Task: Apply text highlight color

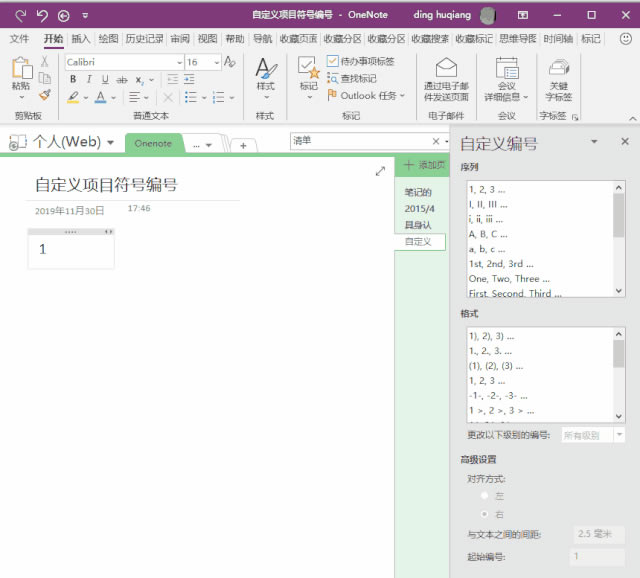Action: [73, 97]
